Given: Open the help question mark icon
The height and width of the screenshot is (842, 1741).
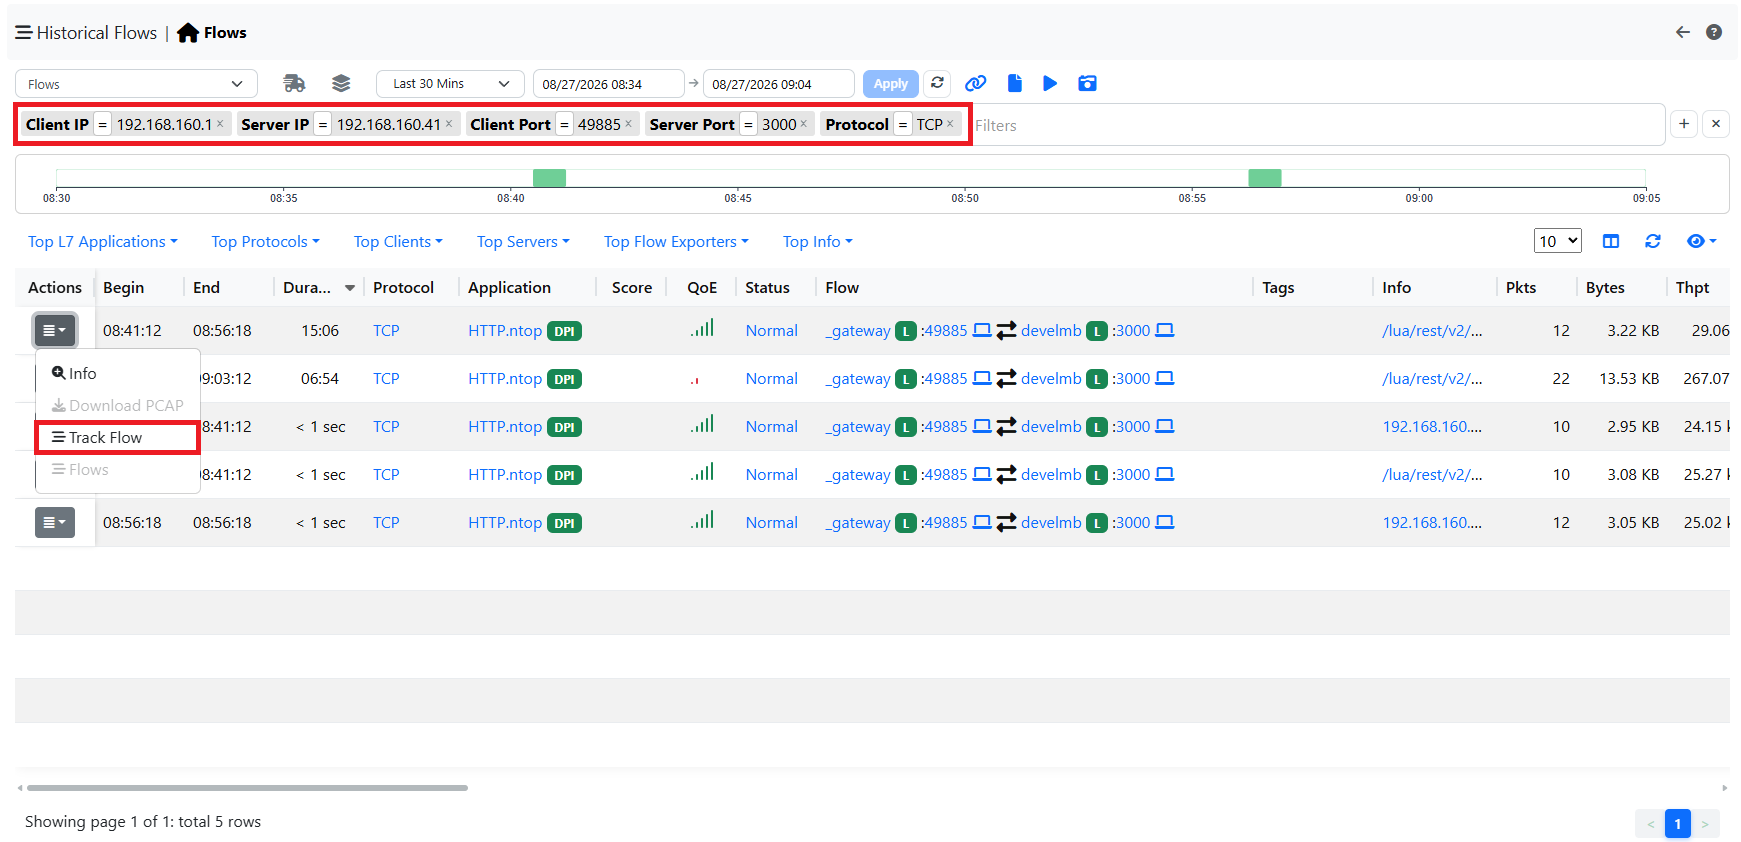Looking at the screenshot, I should tap(1714, 32).
